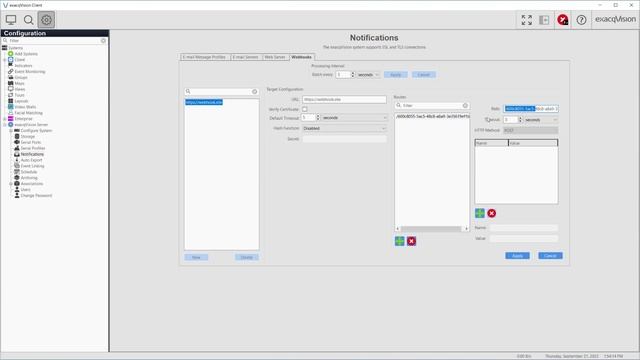Screen dimensions: 640x360
Task: Select exacqVision Server node
Action: click(31, 124)
